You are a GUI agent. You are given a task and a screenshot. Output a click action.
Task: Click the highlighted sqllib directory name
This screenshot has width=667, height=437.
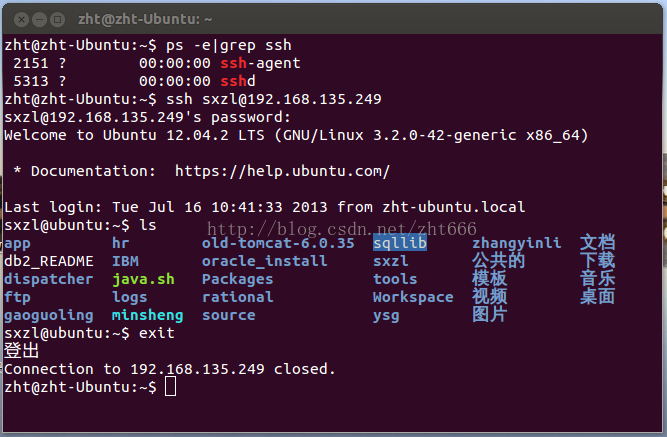click(400, 243)
